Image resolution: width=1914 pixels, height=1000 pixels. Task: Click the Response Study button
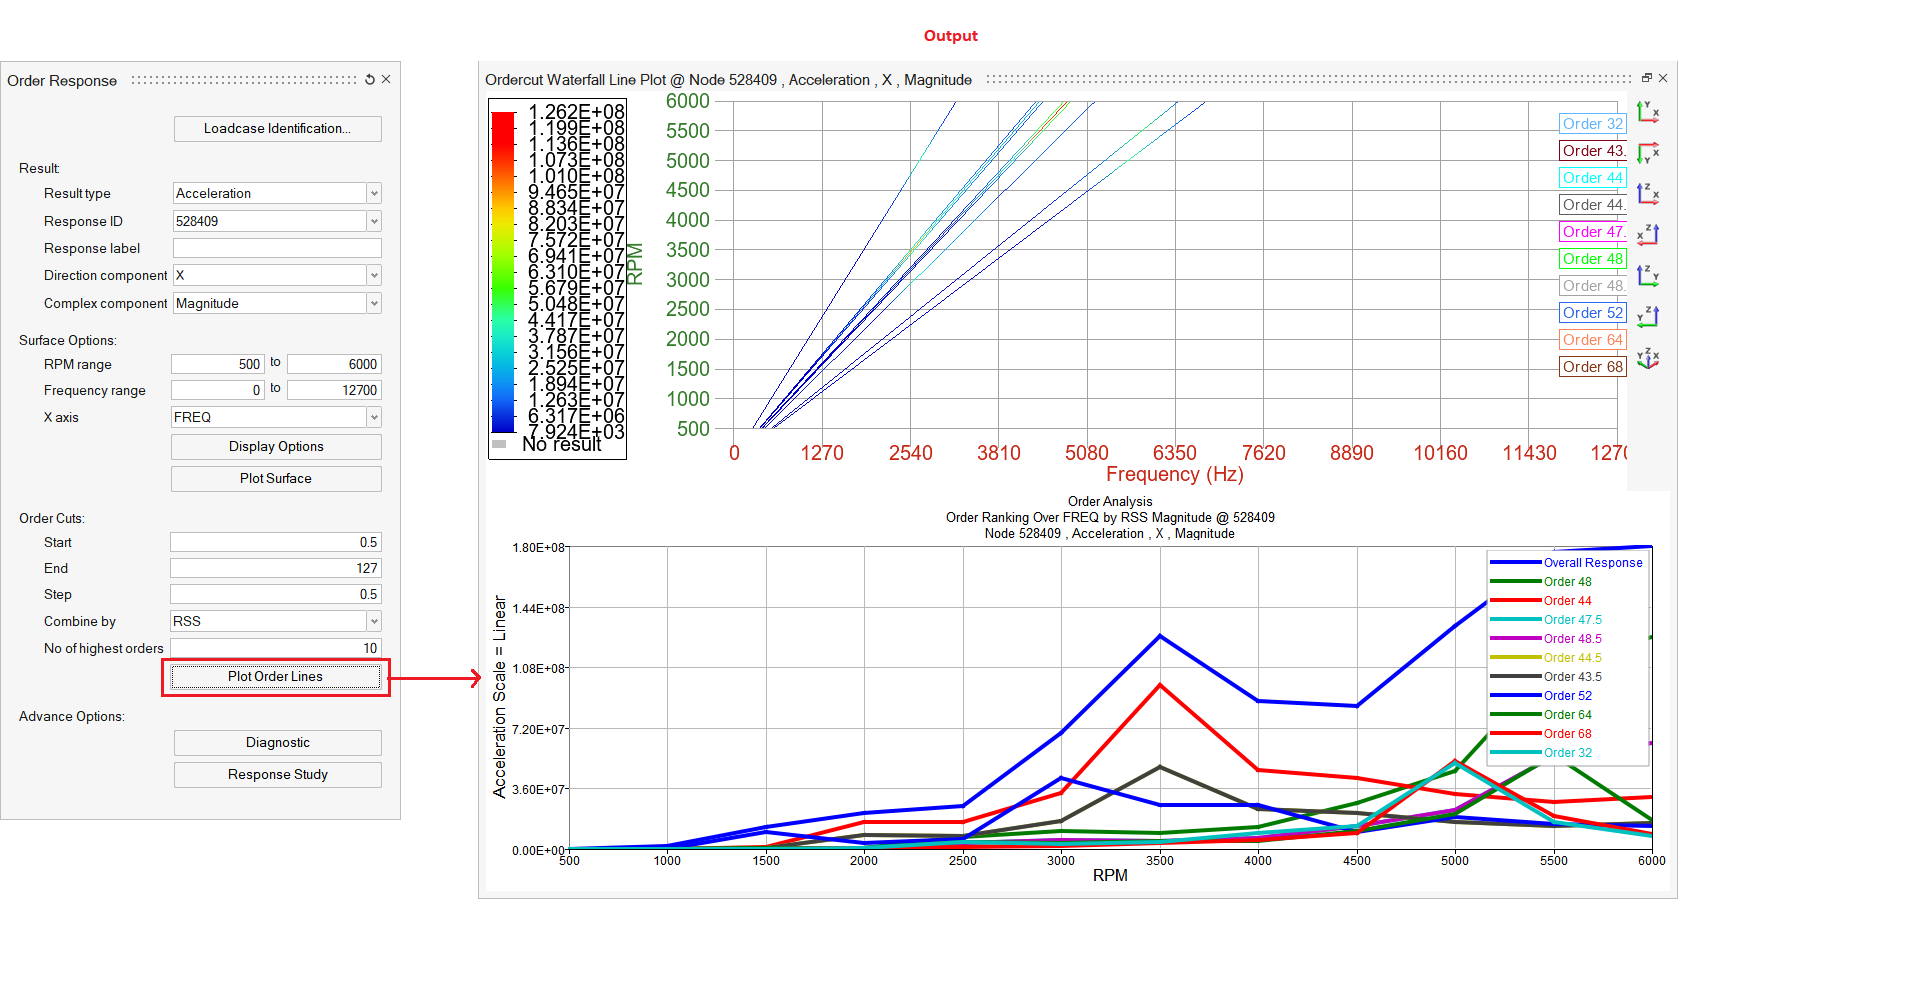point(277,775)
